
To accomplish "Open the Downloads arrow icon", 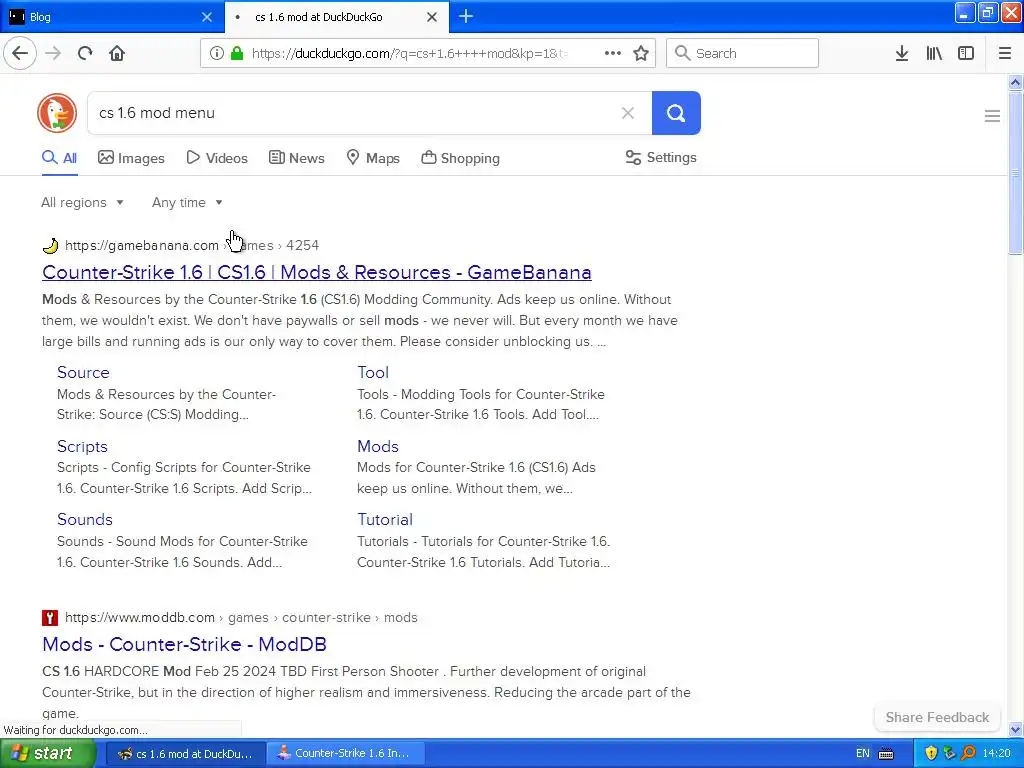I will coord(902,53).
